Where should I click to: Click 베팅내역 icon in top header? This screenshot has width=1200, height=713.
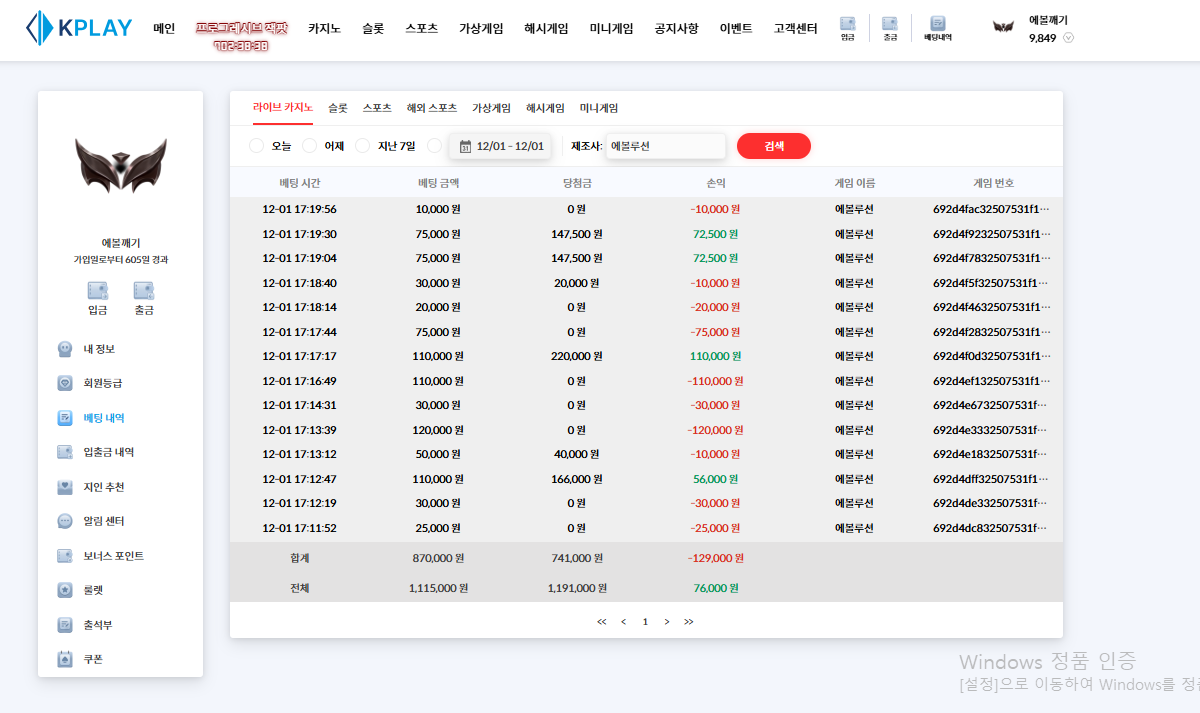tap(937, 28)
